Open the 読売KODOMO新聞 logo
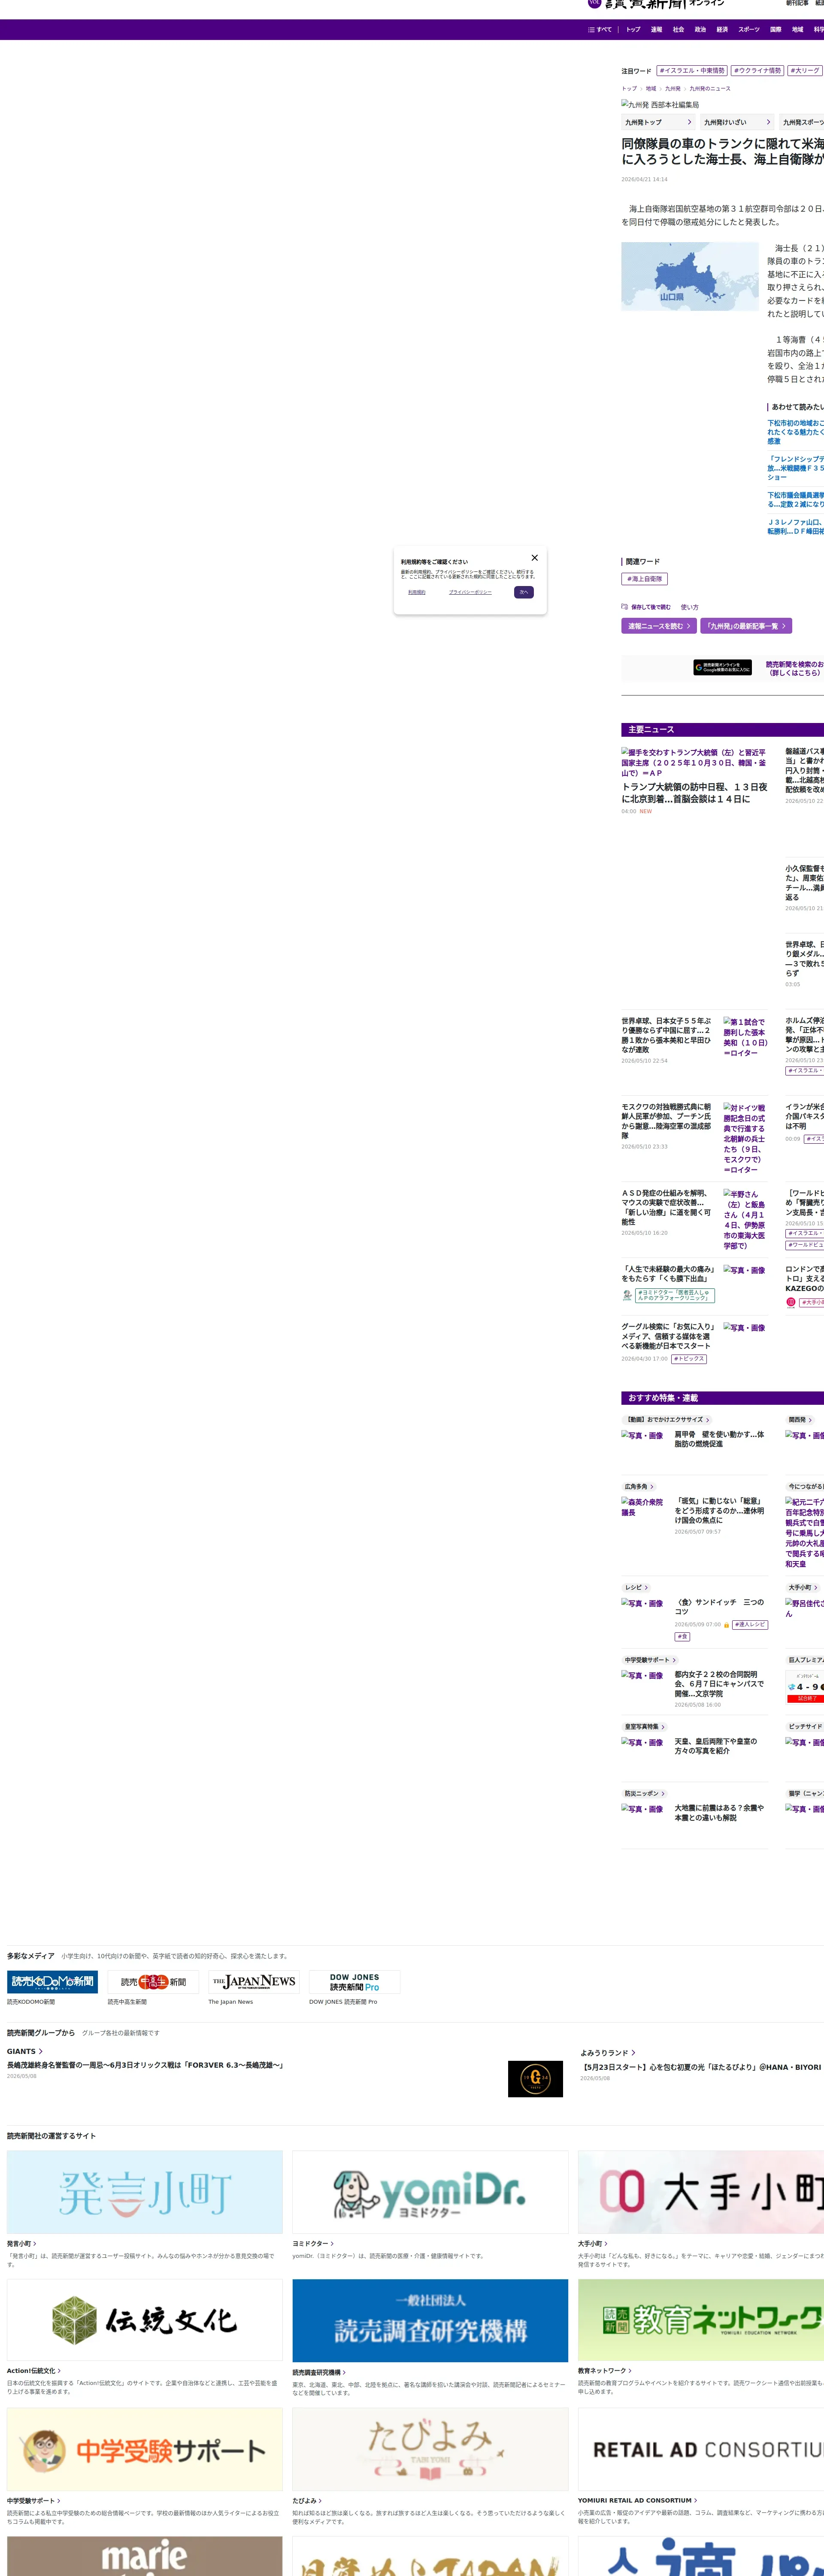The width and height of the screenshot is (824, 2576). click(x=52, y=1982)
